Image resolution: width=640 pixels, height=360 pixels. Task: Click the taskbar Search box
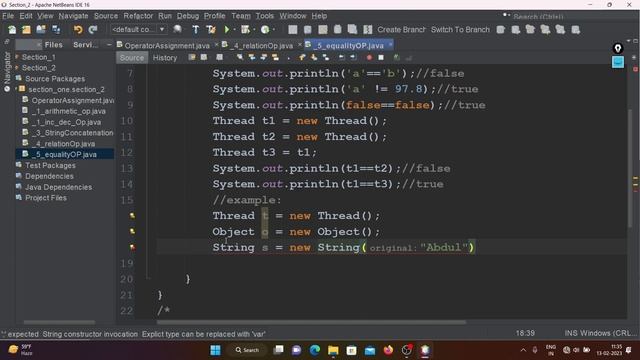pos(247,350)
